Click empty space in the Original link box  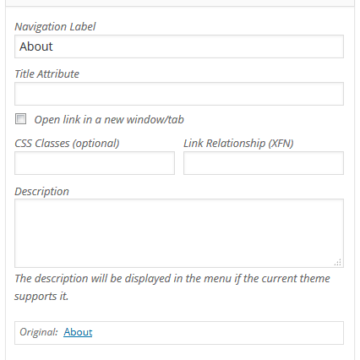(x=217, y=333)
